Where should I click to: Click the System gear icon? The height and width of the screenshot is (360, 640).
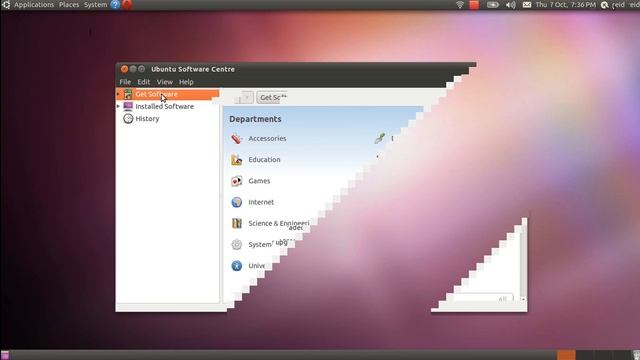(x=237, y=244)
